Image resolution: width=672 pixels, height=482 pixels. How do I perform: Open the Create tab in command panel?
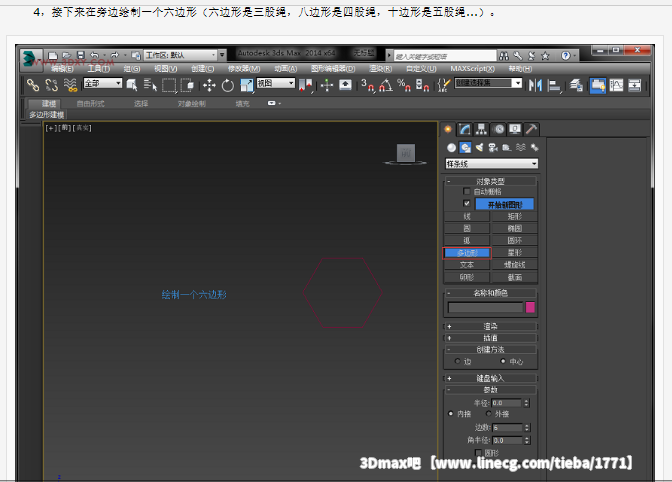449,129
